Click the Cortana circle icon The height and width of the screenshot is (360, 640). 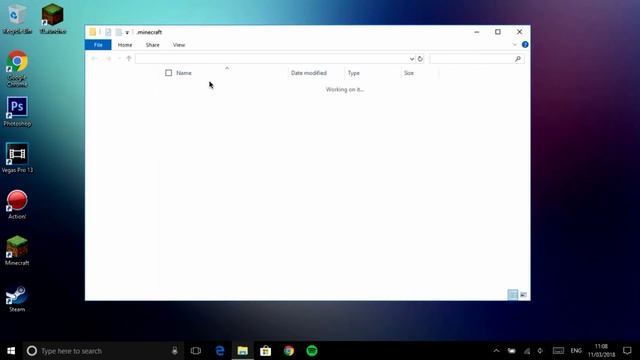coord(31,351)
